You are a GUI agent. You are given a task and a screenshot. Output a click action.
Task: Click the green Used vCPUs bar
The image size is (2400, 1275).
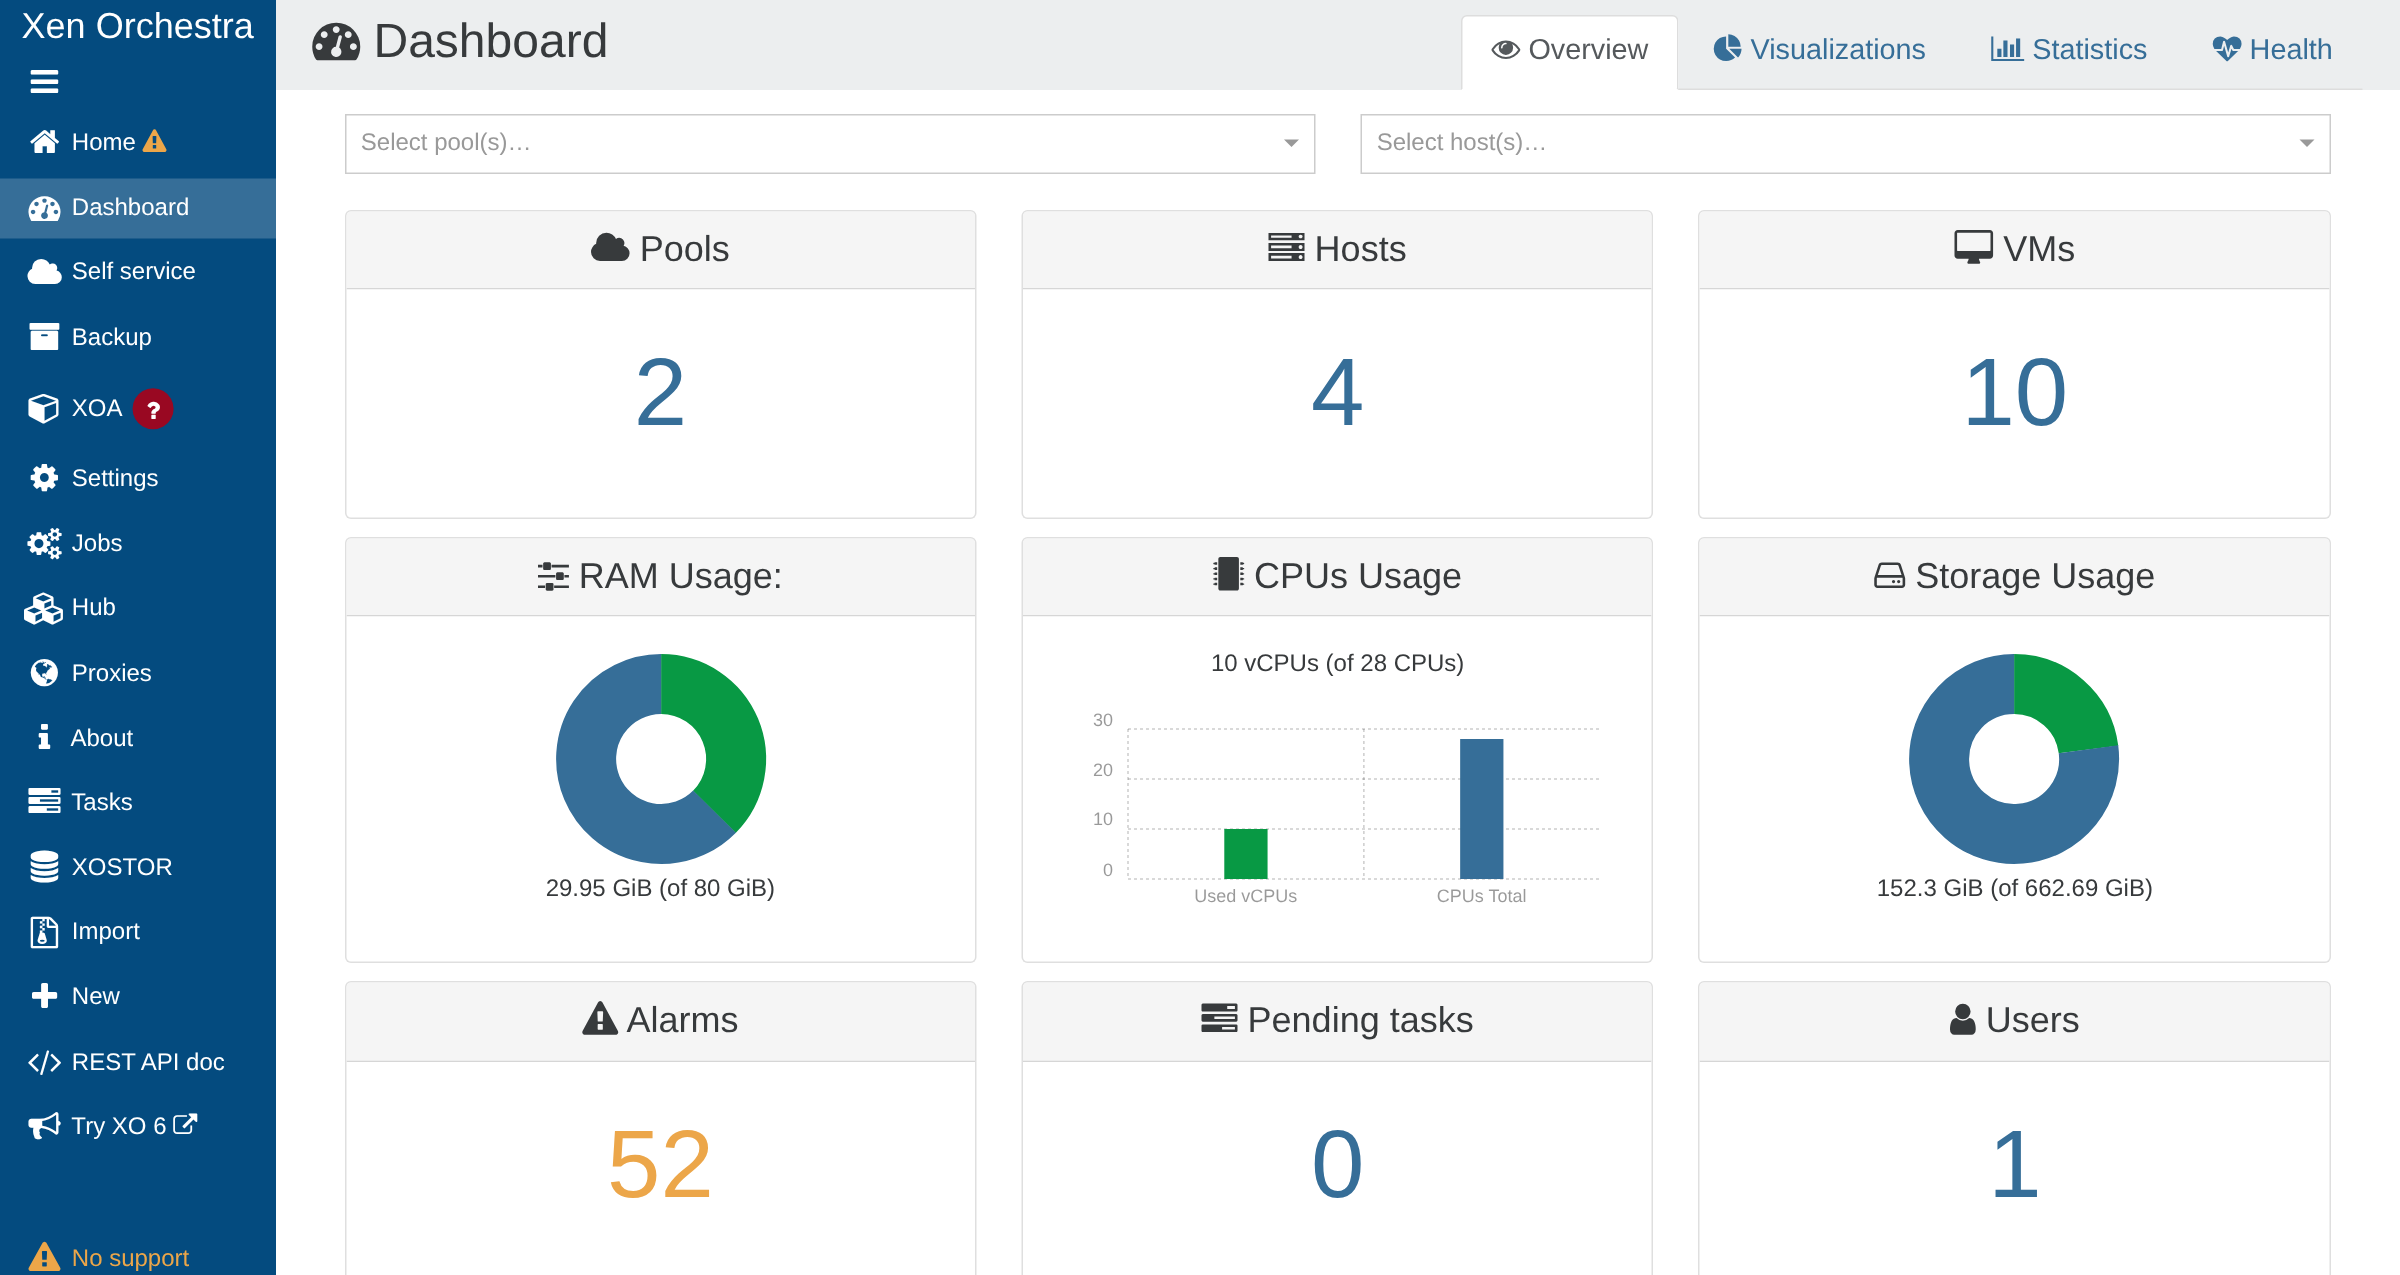(x=1245, y=854)
